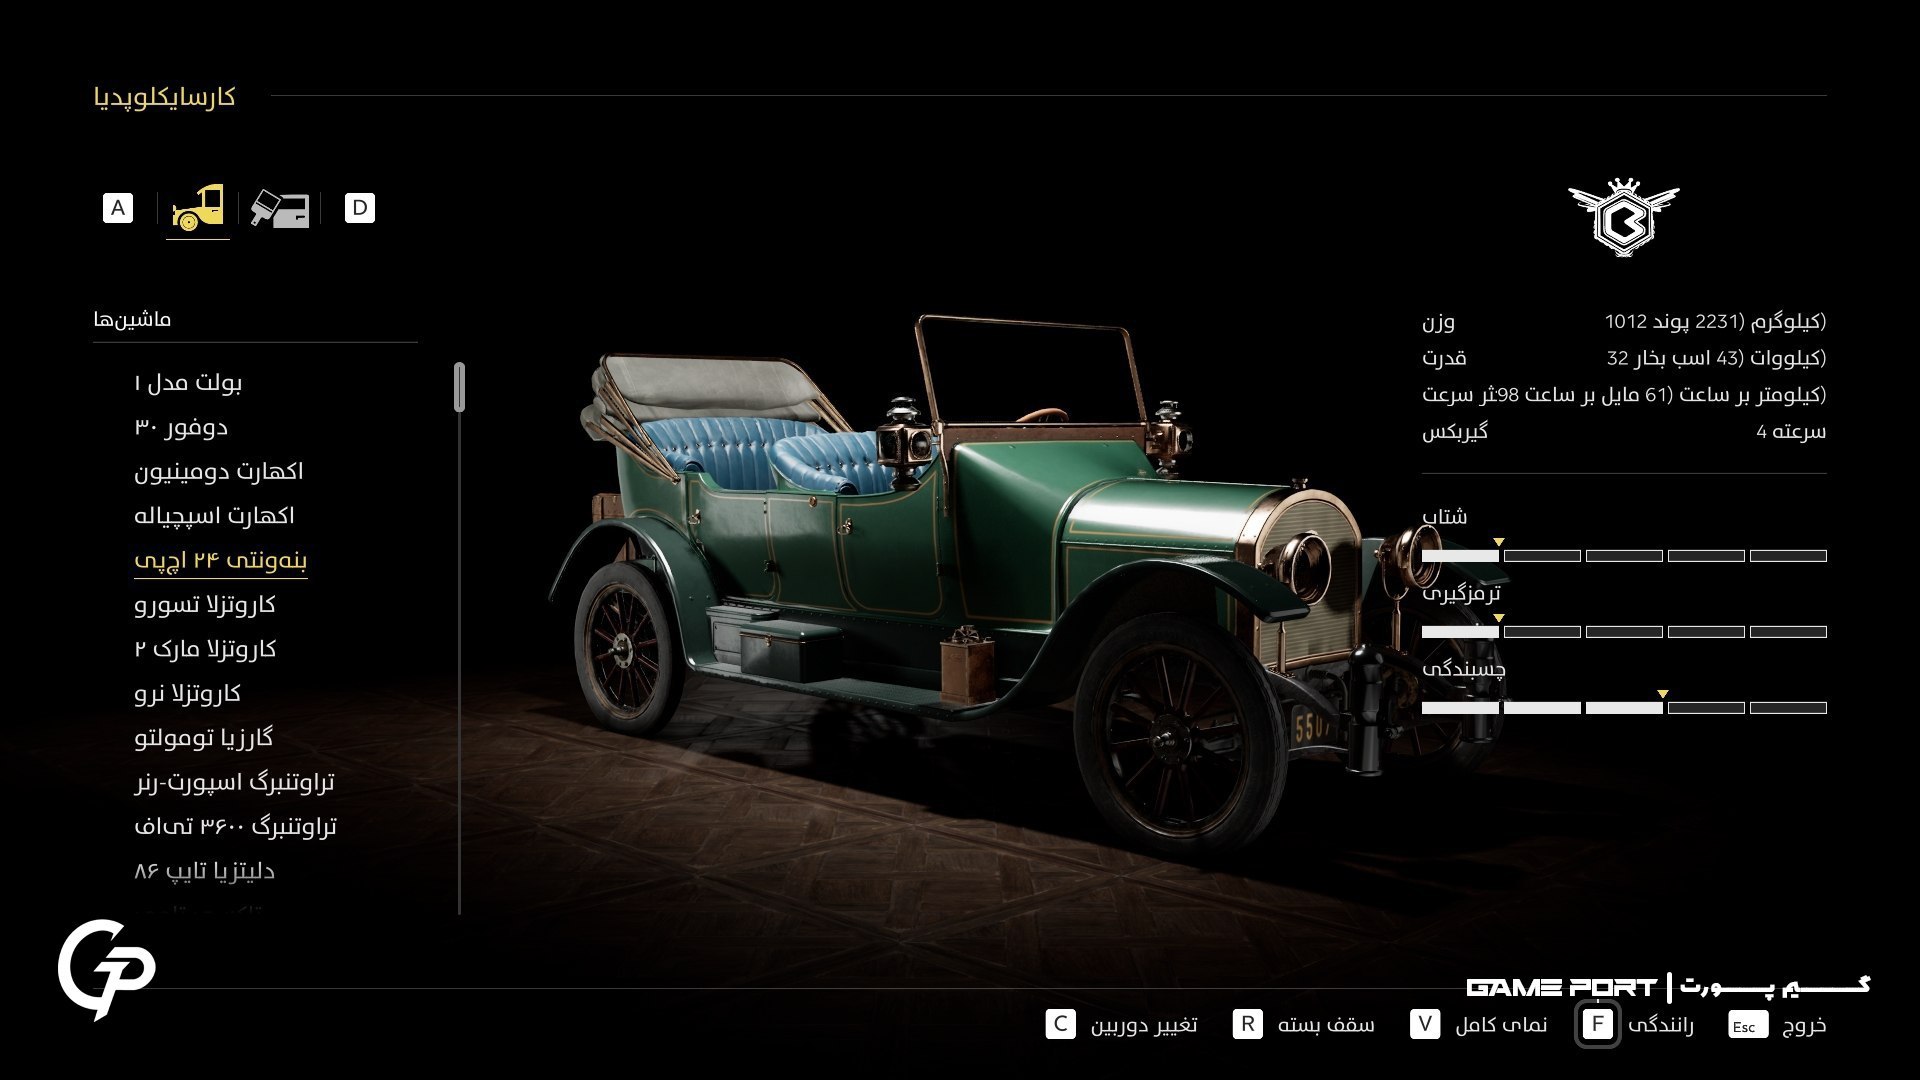Select تراوتنبرگ ۳۶۰۰ تی‌اف car entry

236,827
